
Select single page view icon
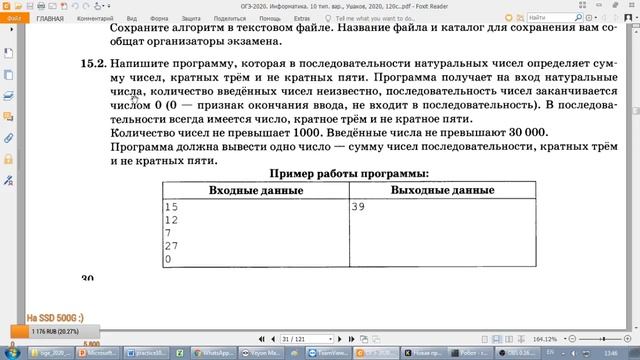485,339
